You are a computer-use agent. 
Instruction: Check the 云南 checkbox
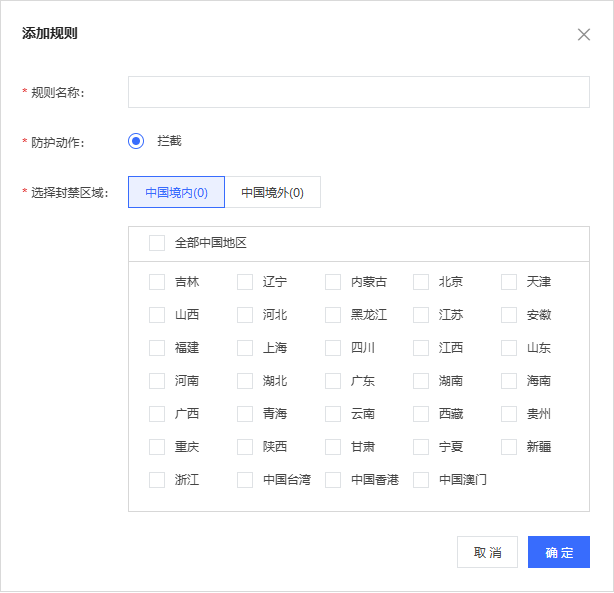(333, 414)
